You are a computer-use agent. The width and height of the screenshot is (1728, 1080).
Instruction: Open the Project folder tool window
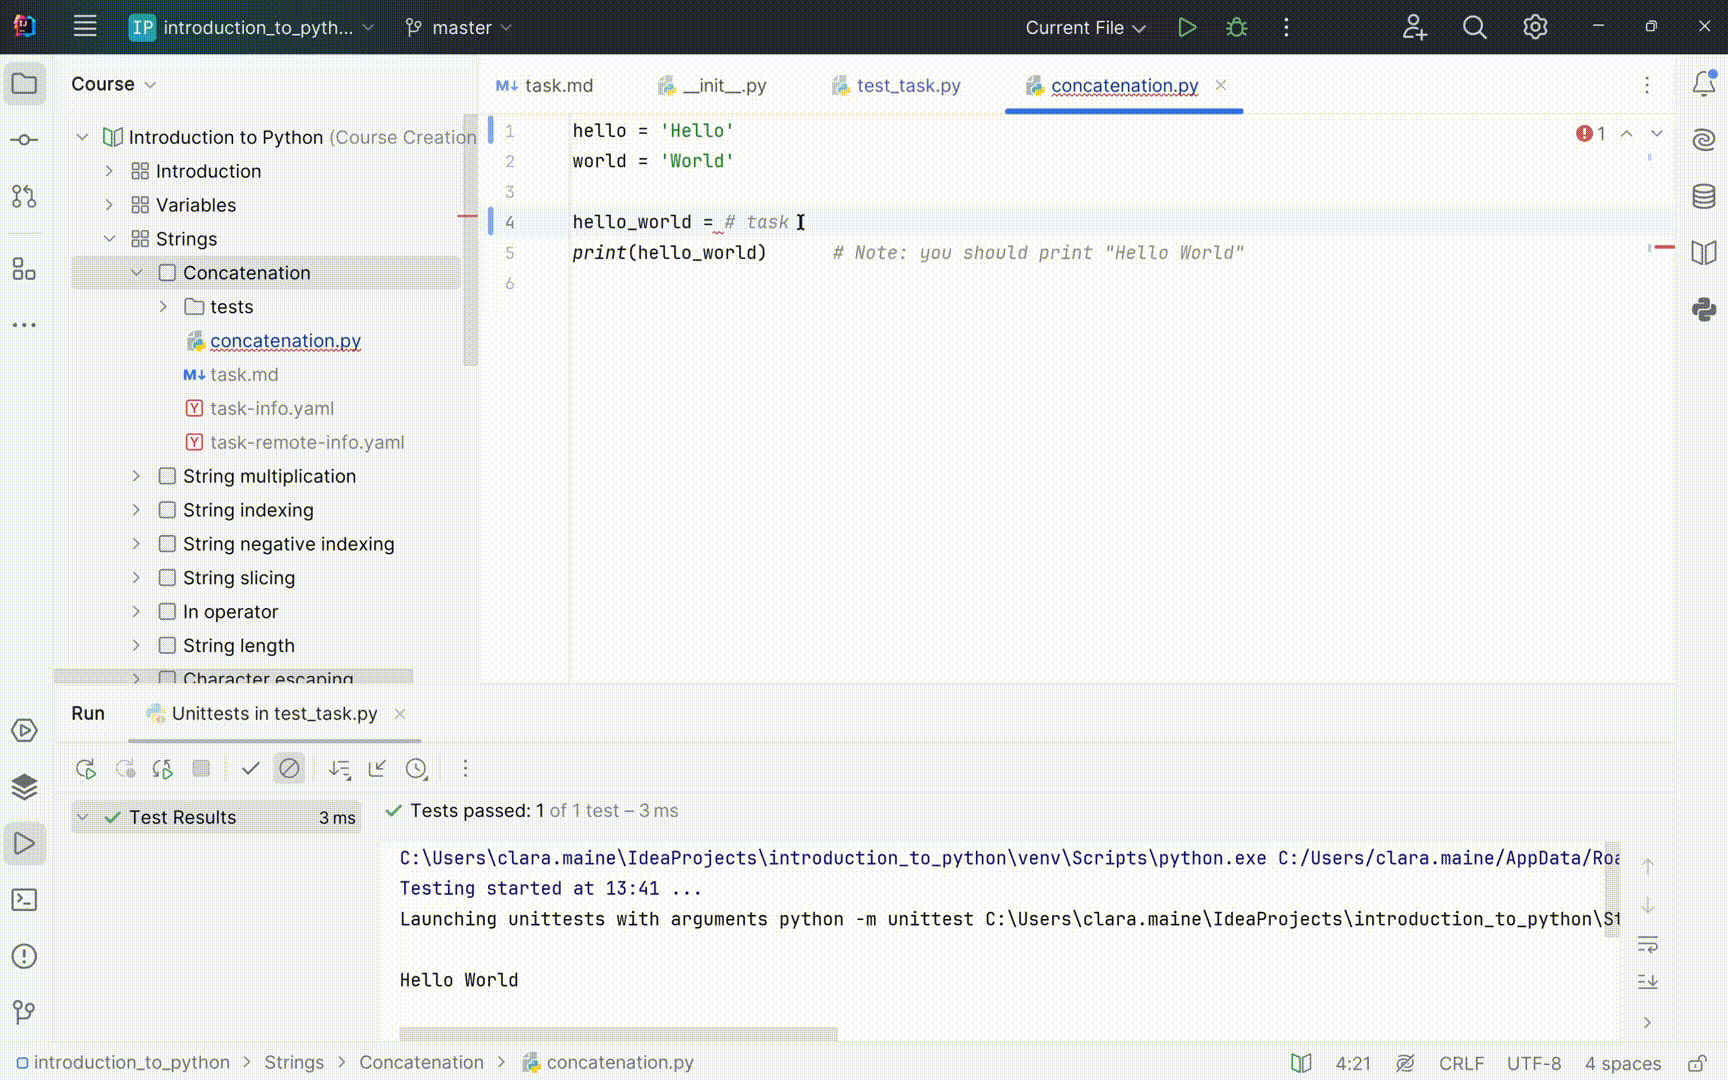coord(25,84)
